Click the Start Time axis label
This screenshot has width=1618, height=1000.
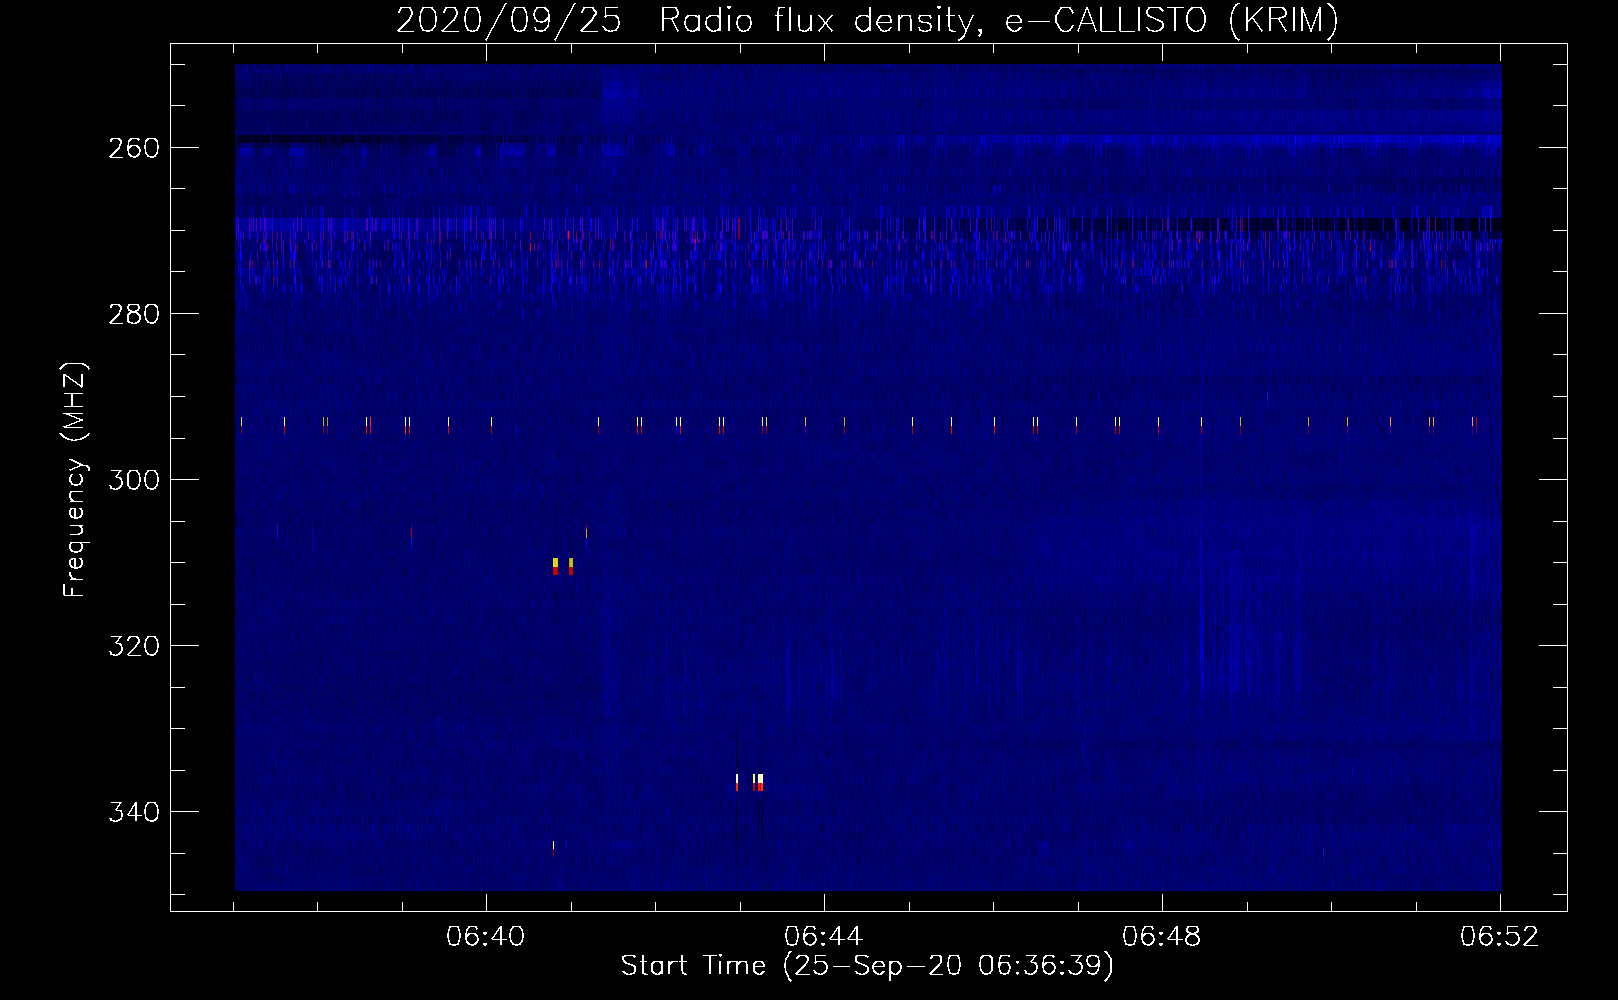(x=867, y=966)
